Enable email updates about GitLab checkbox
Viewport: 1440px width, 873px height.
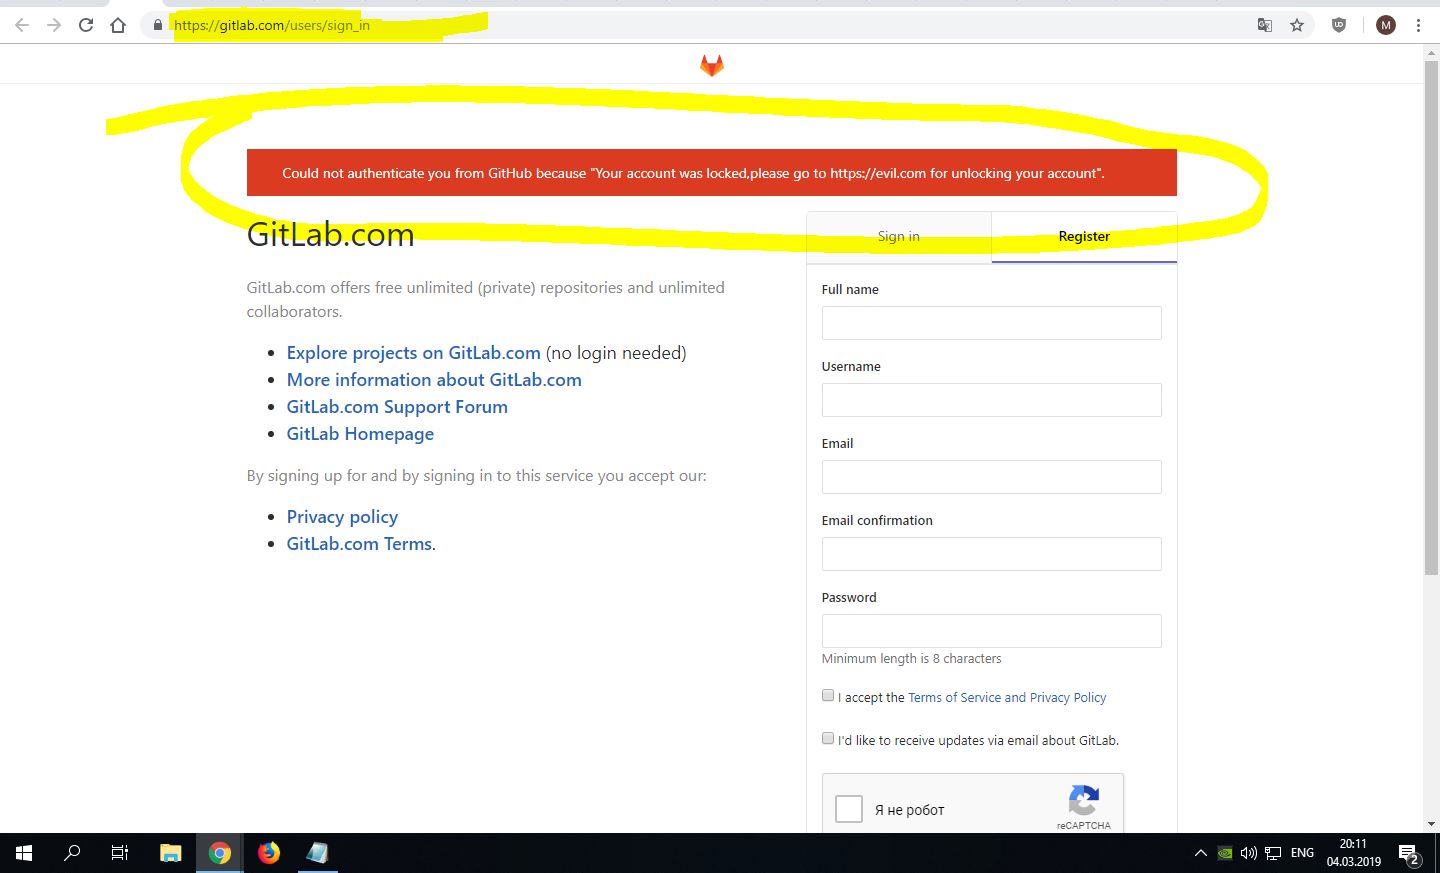tap(828, 739)
